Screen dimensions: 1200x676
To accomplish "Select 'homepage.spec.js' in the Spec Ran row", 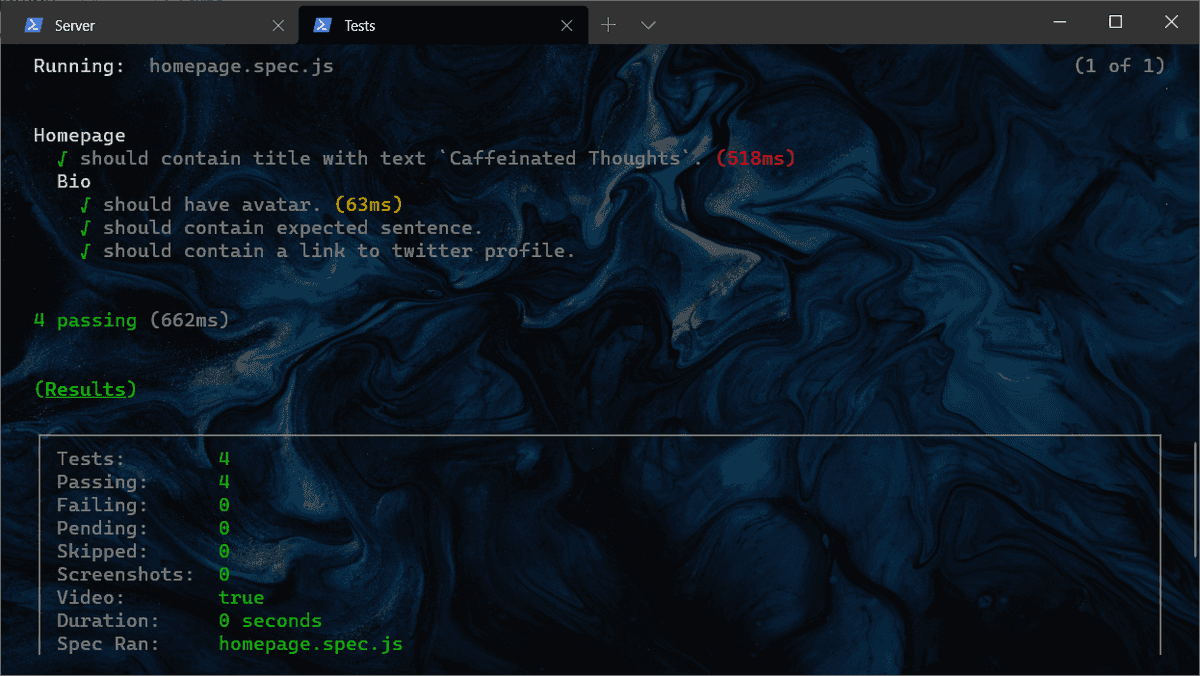I will pos(310,643).
